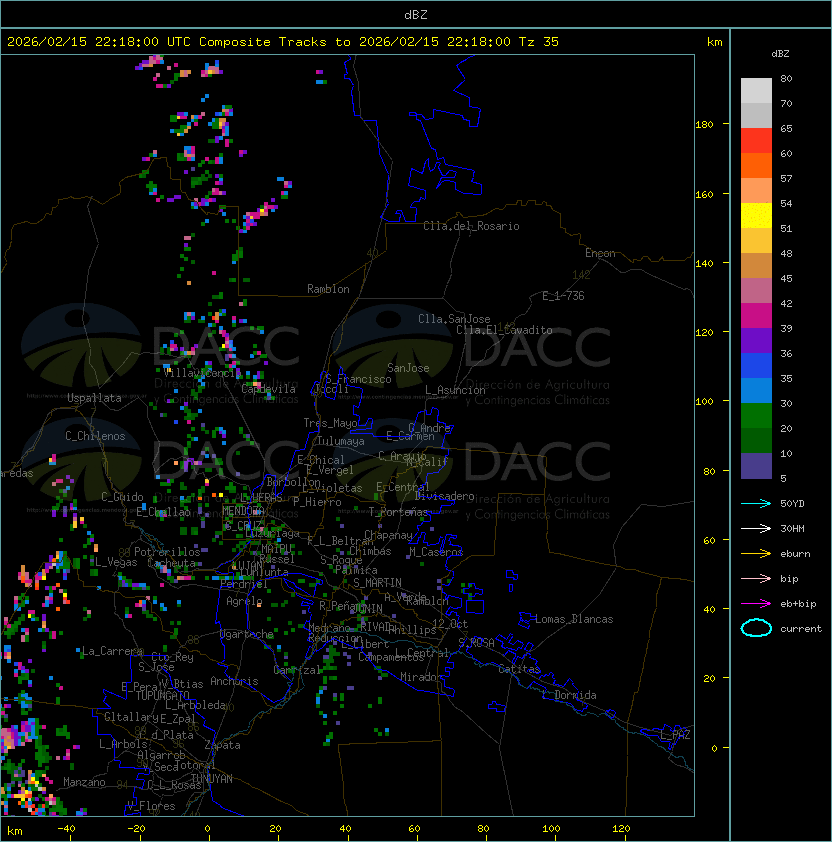This screenshot has height=842, width=832.
Task: Select the 65 dBZ gray swatch
Action: (x=756, y=115)
